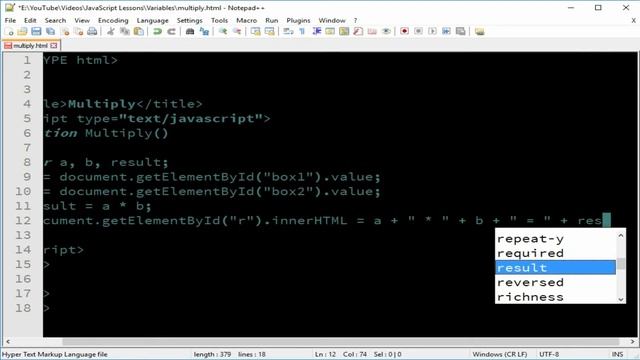Click the Redo arrow icon
Image resolution: width=640 pixels, height=360 pixels.
(171, 31)
